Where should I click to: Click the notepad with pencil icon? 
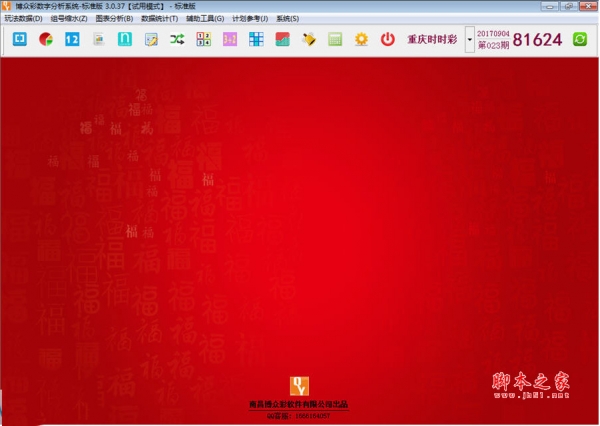tap(151, 39)
